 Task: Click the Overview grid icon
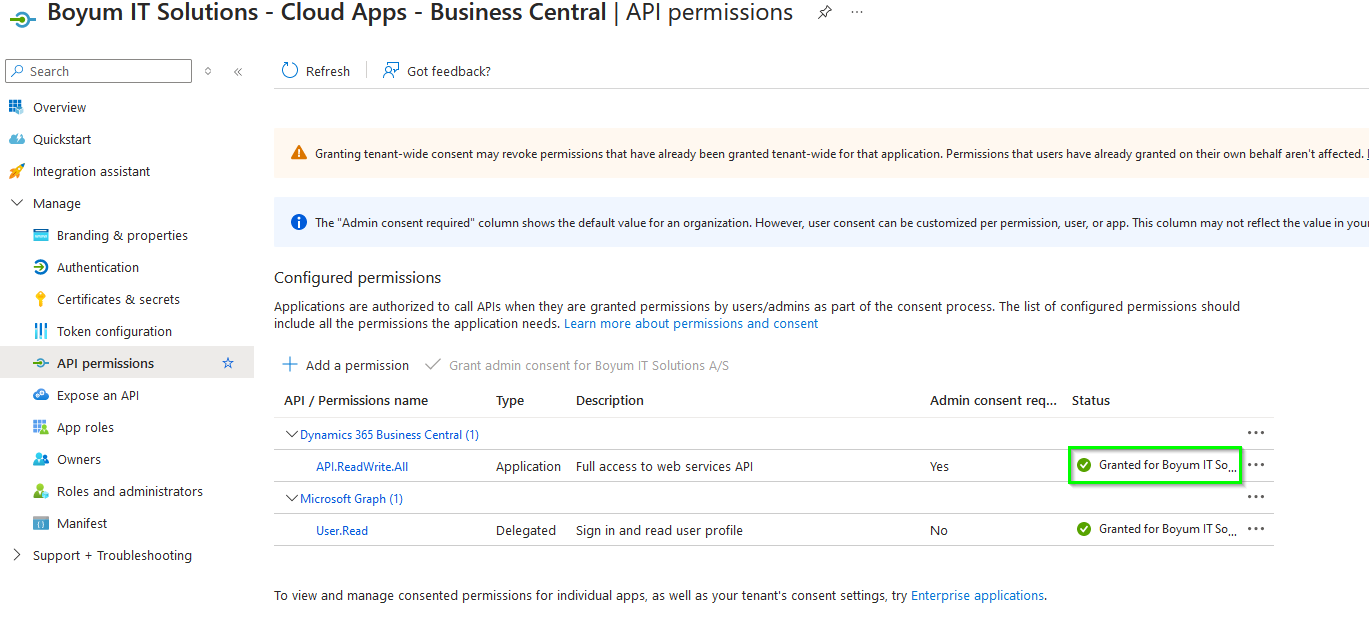pos(16,107)
